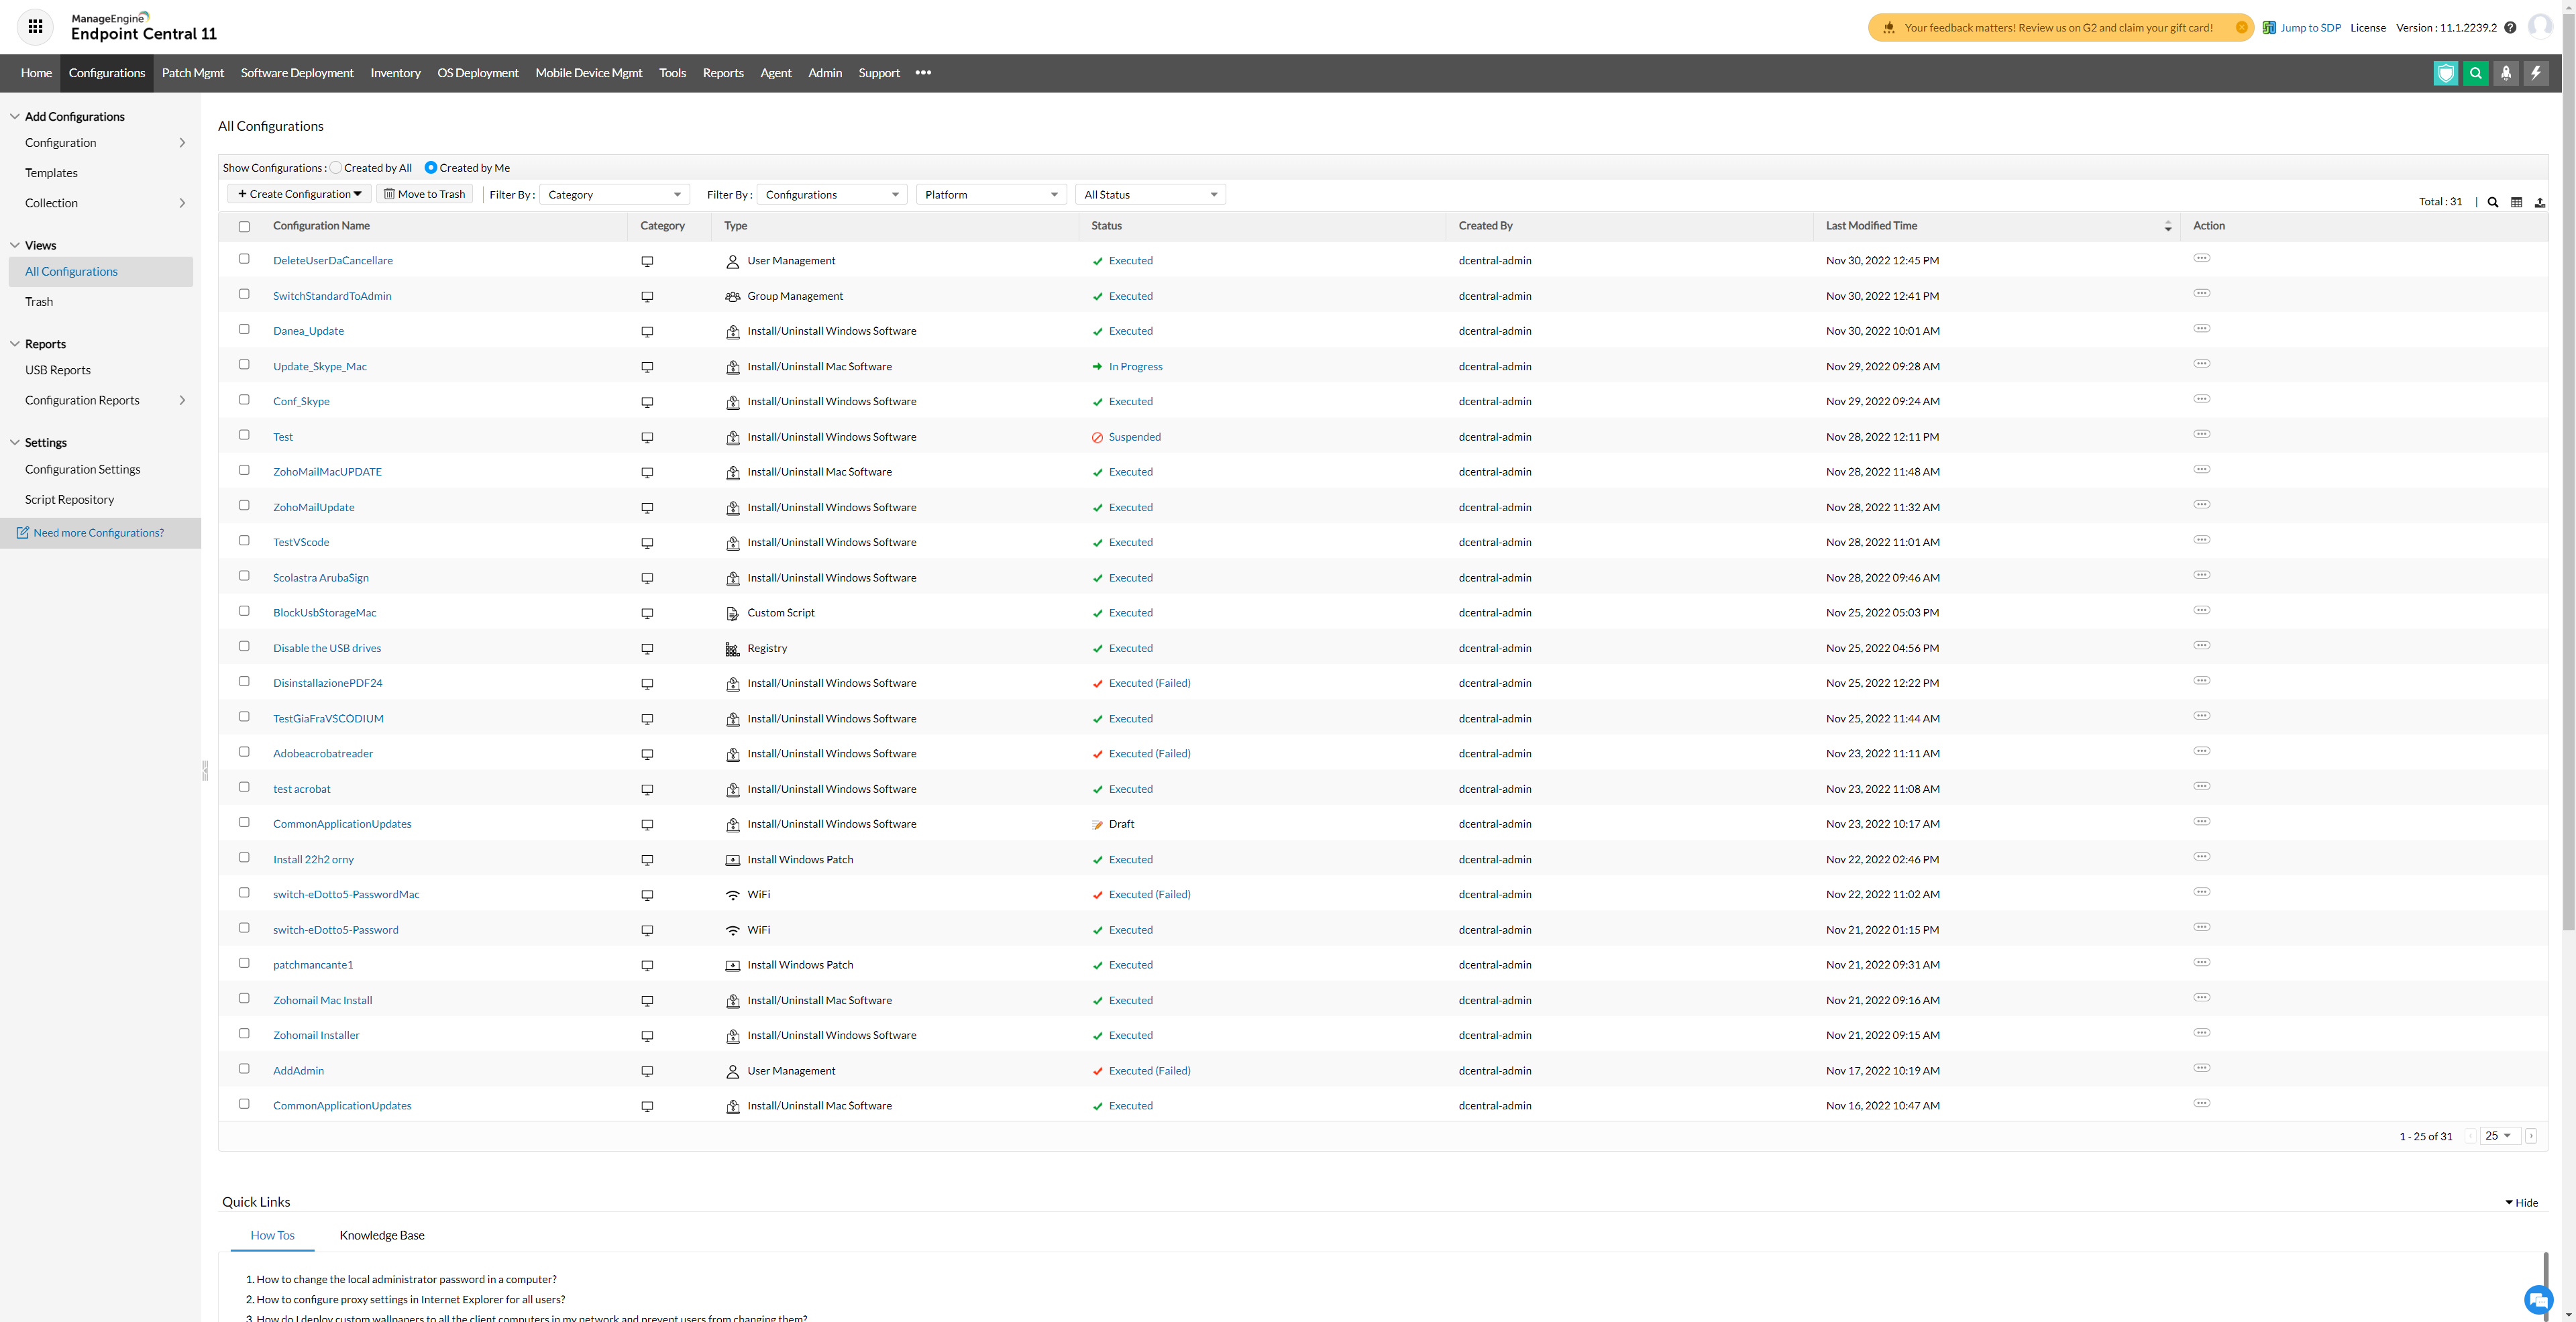2576x1322 pixels.
Task: Open the app launcher grid icon
Action: (35, 27)
